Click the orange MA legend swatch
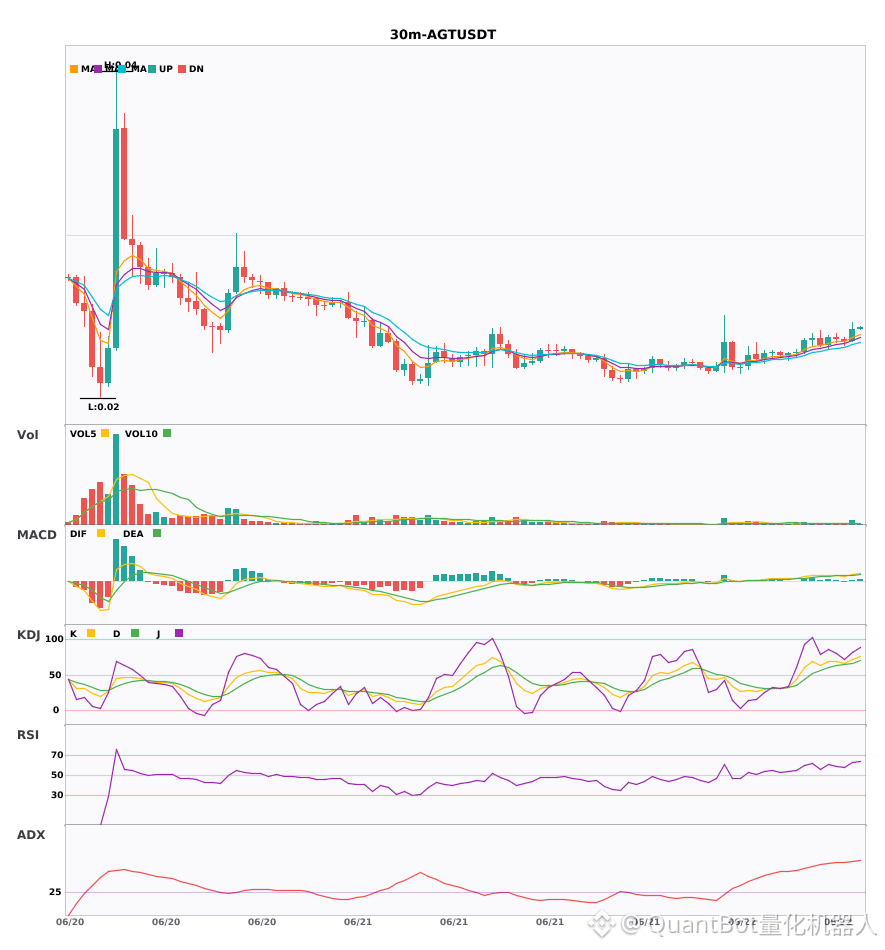Screen dimensions: 885x950 (x=74, y=69)
